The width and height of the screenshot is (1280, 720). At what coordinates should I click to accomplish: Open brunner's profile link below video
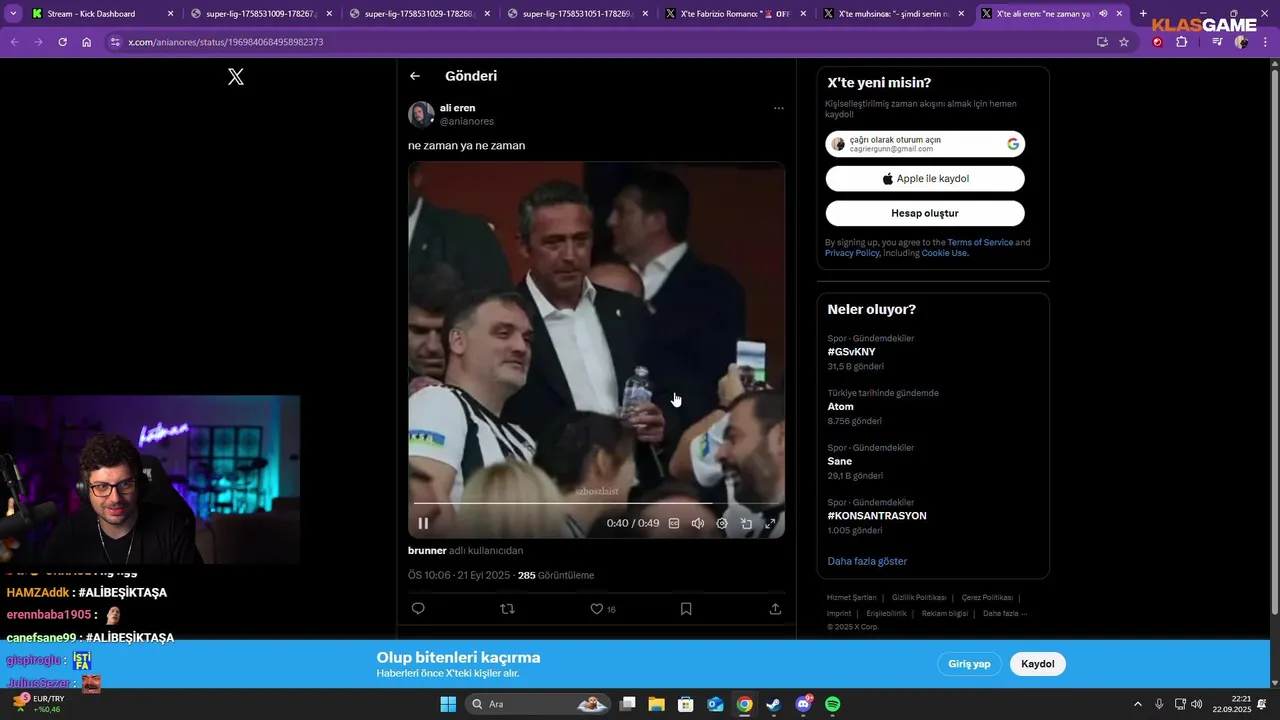tap(427, 550)
